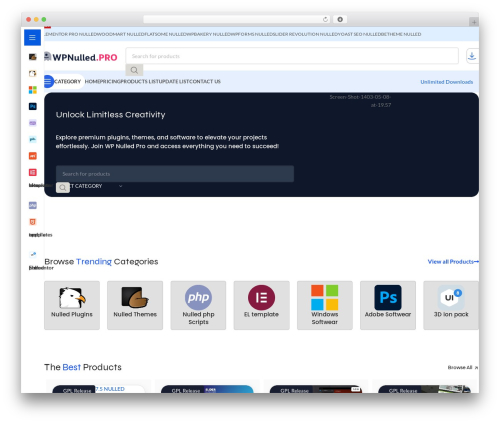Open the orange sidebar icon
This screenshot has width=500, height=423.
32,156
